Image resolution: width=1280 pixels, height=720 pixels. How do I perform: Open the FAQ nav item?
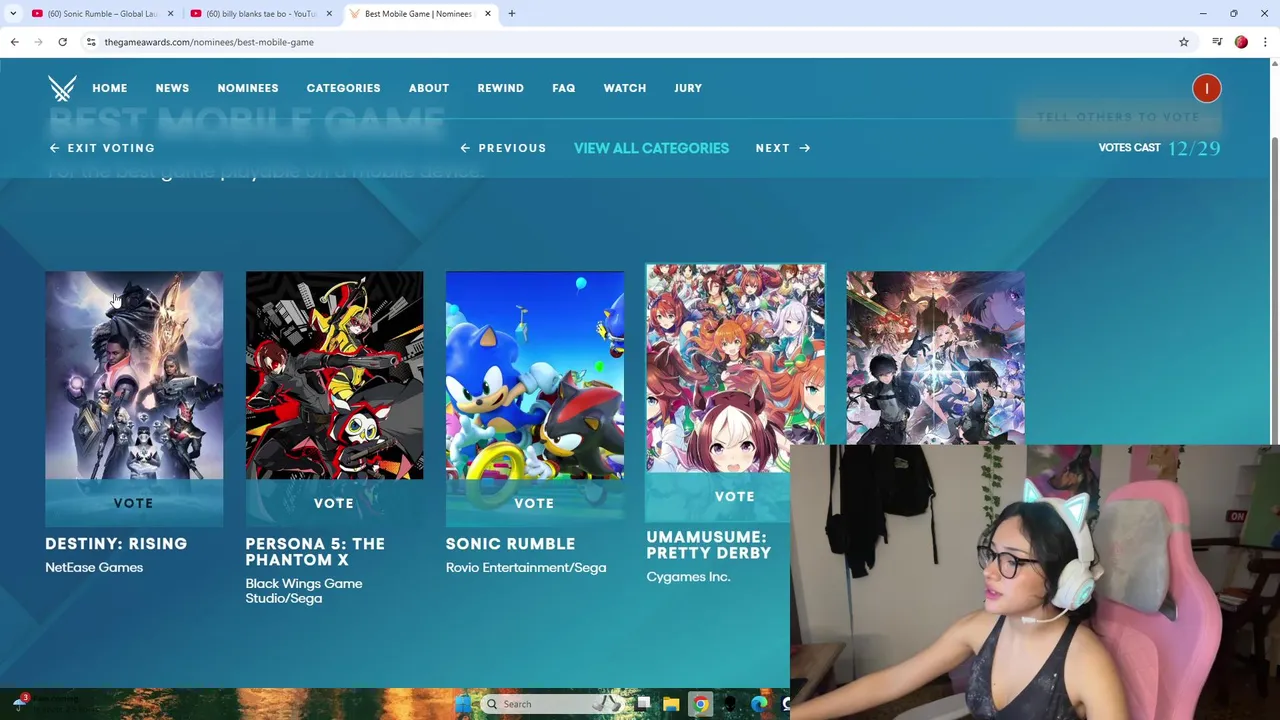pyautogui.click(x=564, y=88)
